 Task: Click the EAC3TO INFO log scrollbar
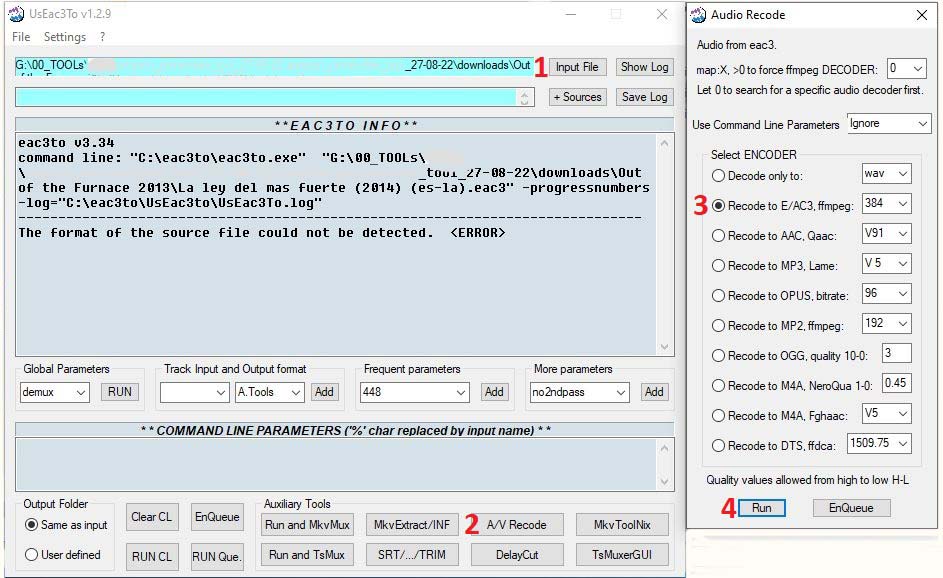(665, 244)
